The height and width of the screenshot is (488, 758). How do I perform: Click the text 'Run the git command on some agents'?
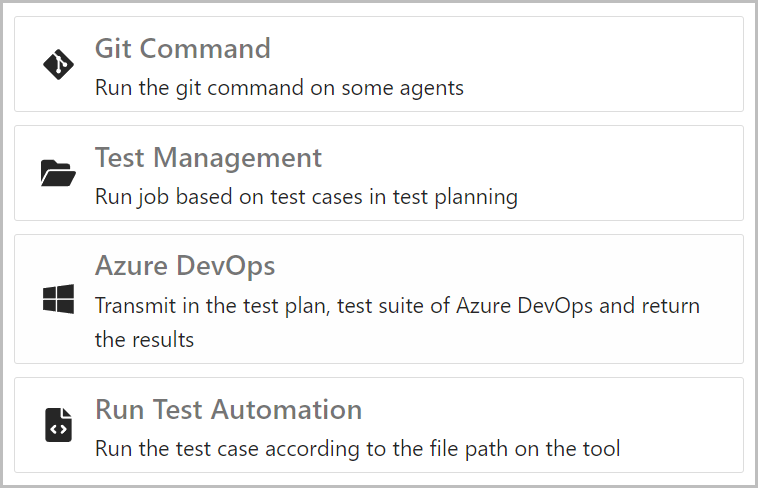pos(279,88)
